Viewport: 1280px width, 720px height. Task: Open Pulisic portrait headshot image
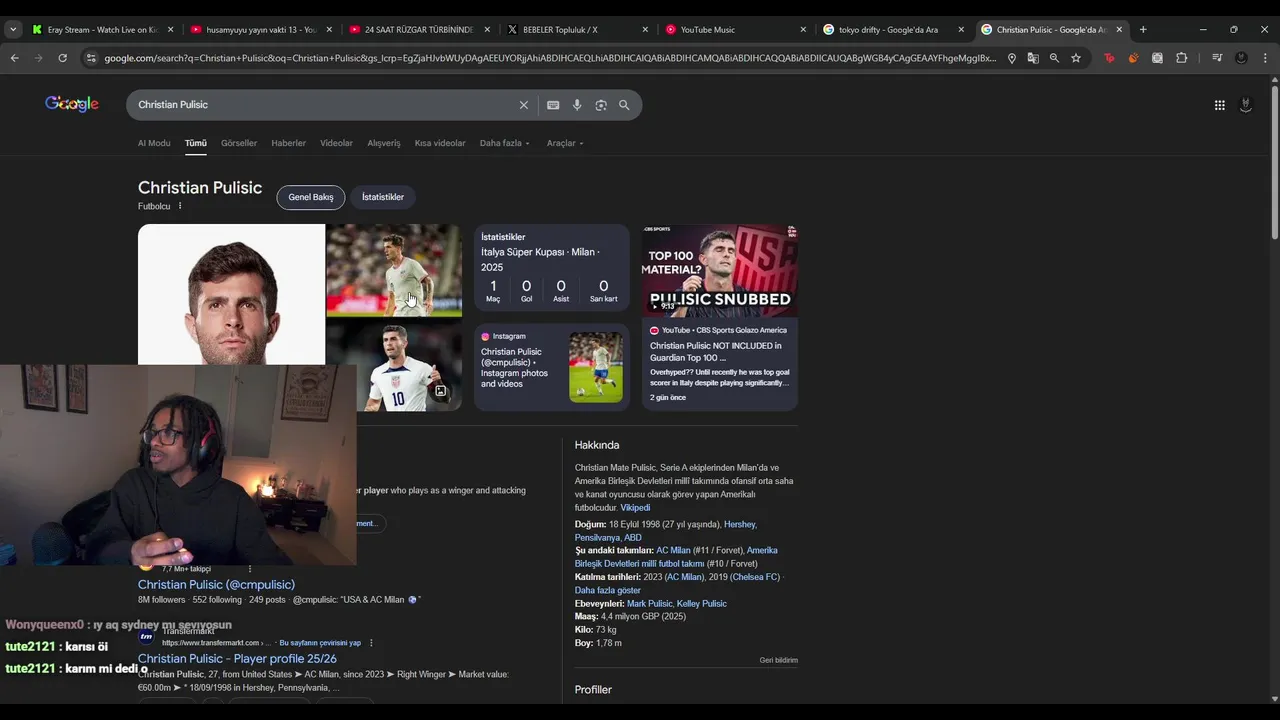[231, 294]
